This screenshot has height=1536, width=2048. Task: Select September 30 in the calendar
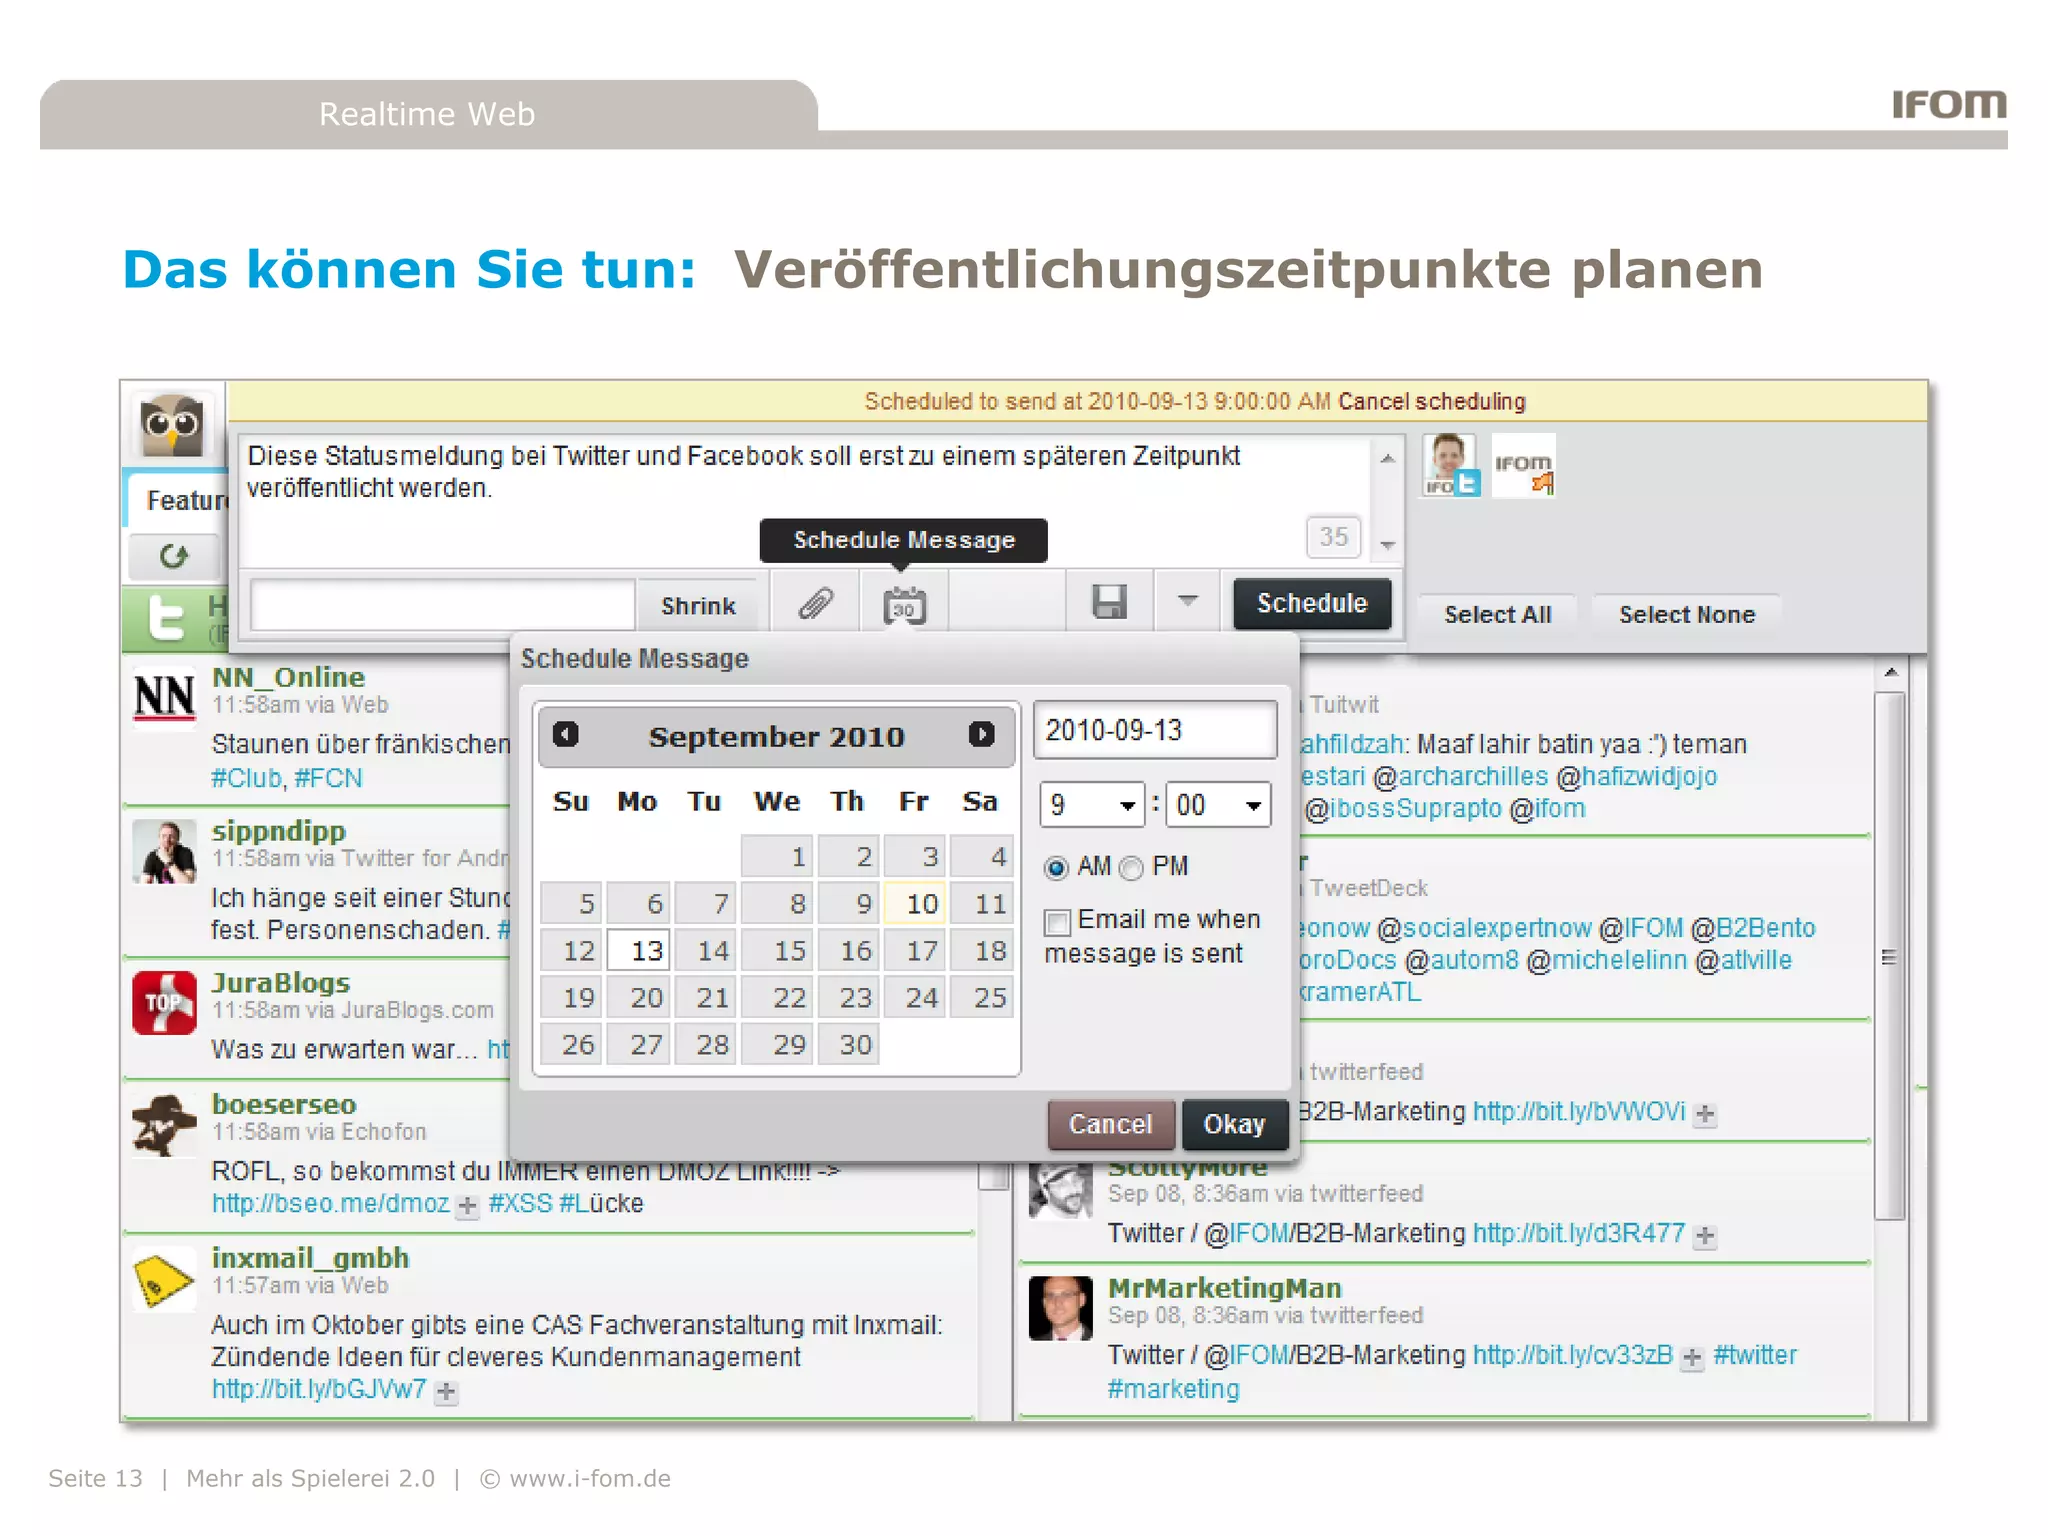pos(847,1044)
